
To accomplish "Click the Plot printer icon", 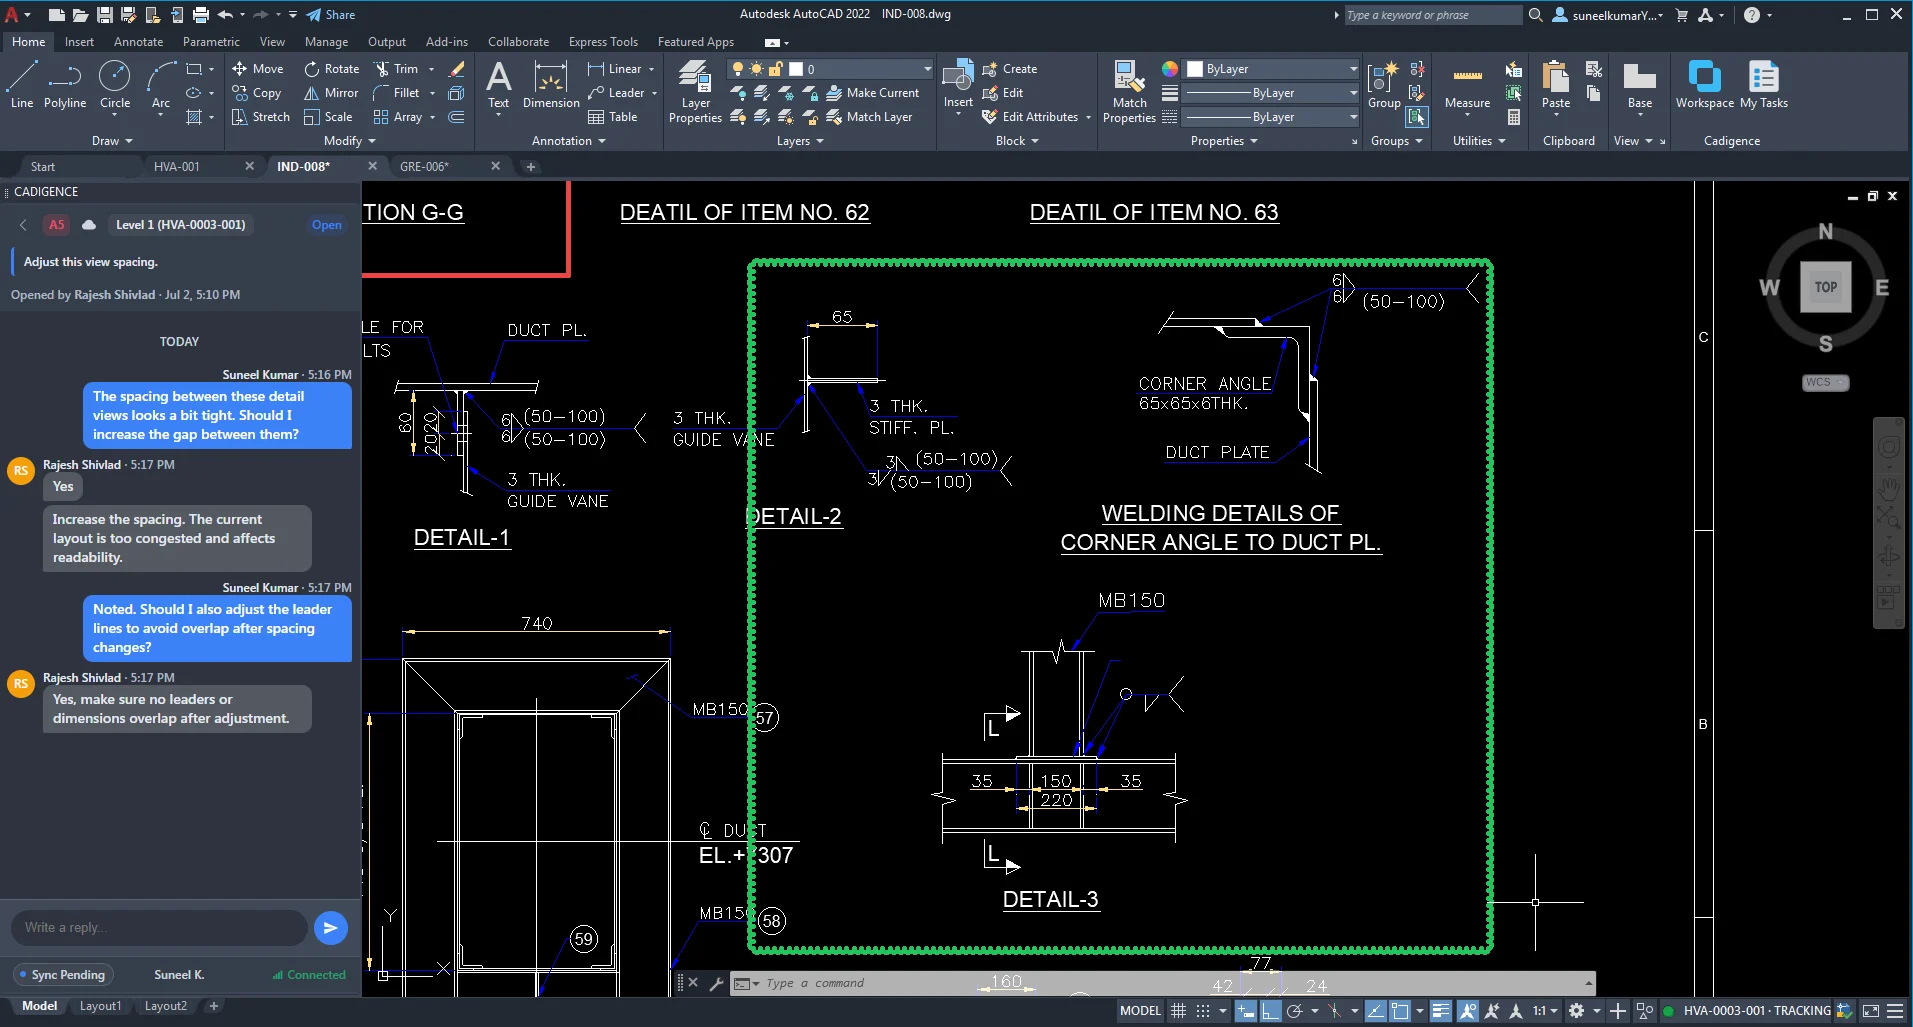I will coord(201,15).
